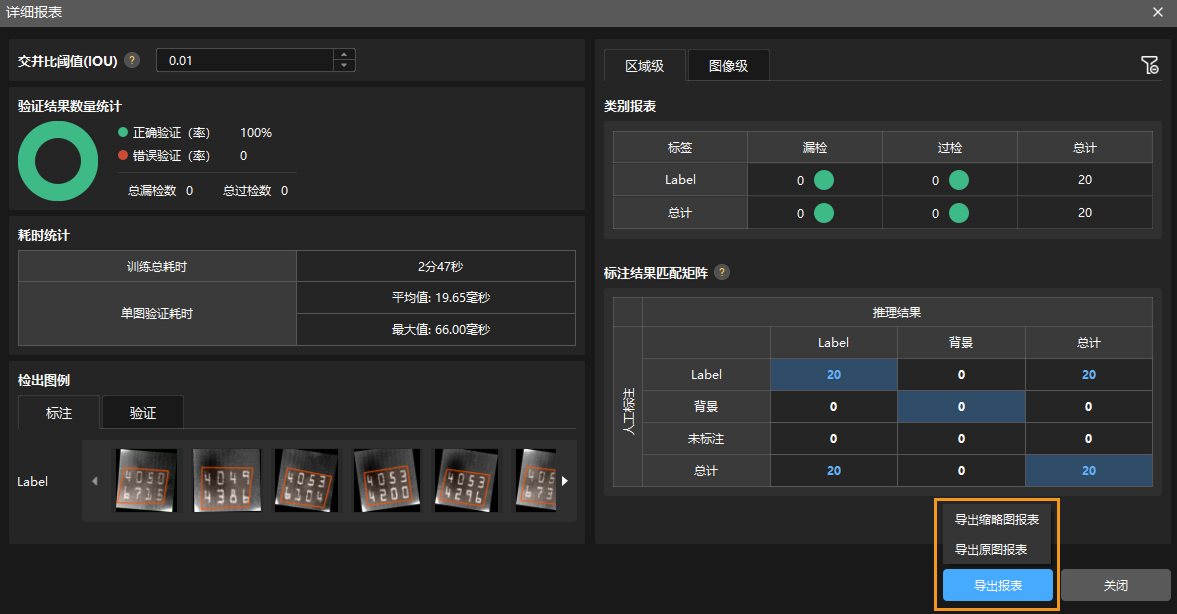Click the IOU threshold help icon

point(132,60)
